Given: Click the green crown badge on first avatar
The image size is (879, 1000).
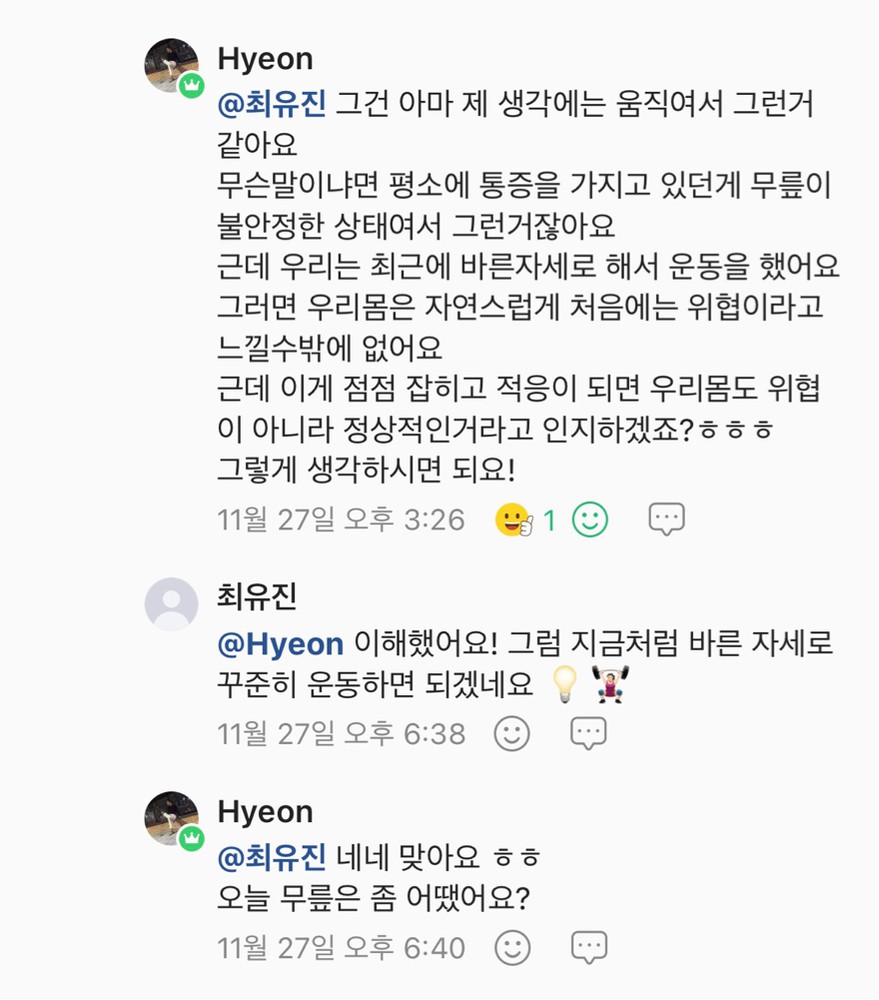Looking at the screenshot, I should (x=191, y=86).
